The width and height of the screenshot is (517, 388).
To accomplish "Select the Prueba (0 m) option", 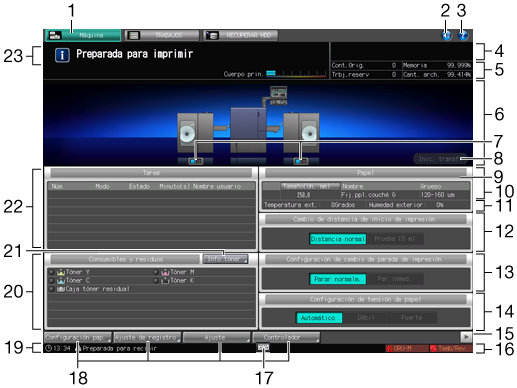I will [x=395, y=239].
